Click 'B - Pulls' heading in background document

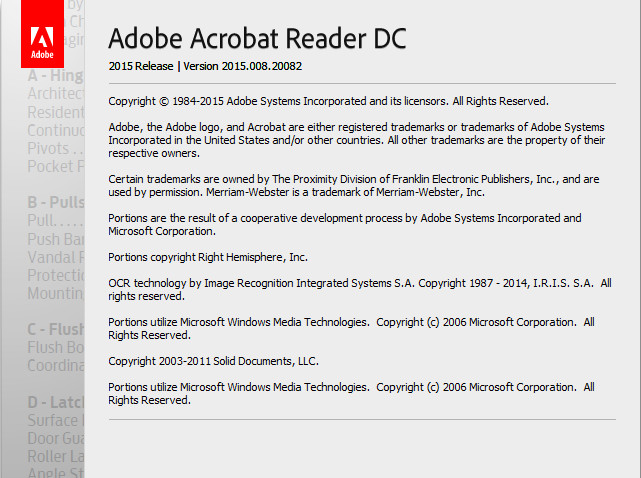[x=56, y=202]
